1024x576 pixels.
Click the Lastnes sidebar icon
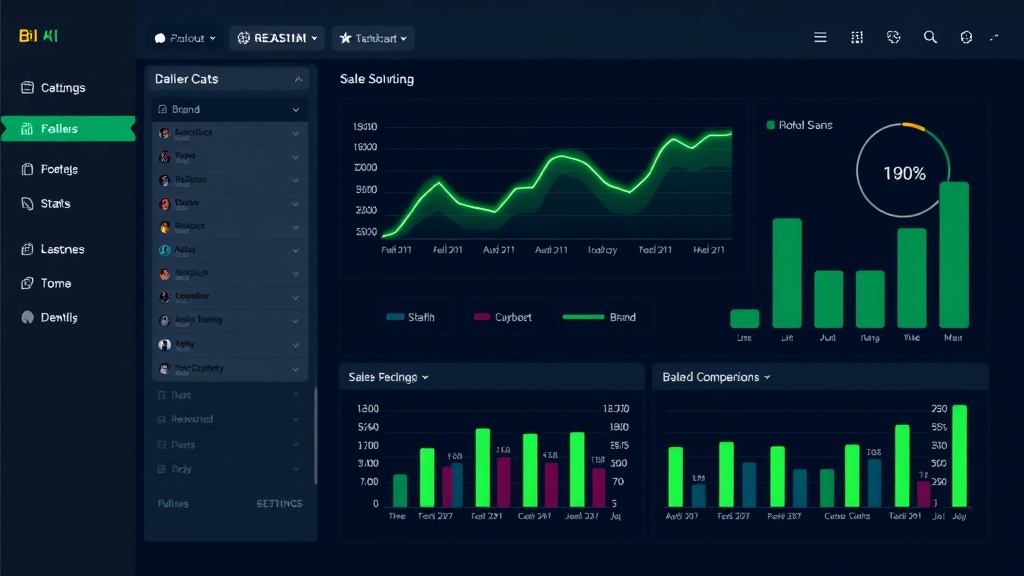pos(27,249)
